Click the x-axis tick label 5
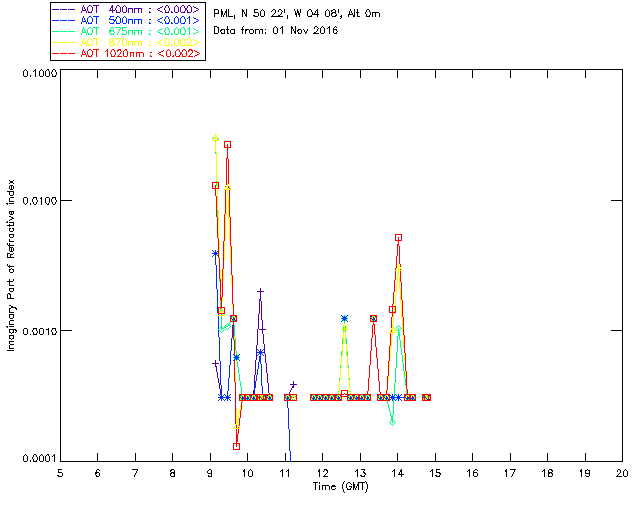This screenshot has height=512, width=640. coord(60,473)
